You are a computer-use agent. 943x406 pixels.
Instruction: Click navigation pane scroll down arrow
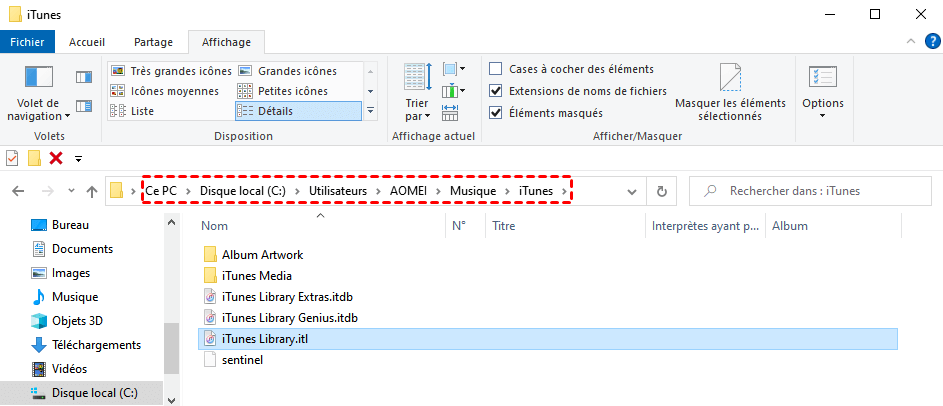171,399
